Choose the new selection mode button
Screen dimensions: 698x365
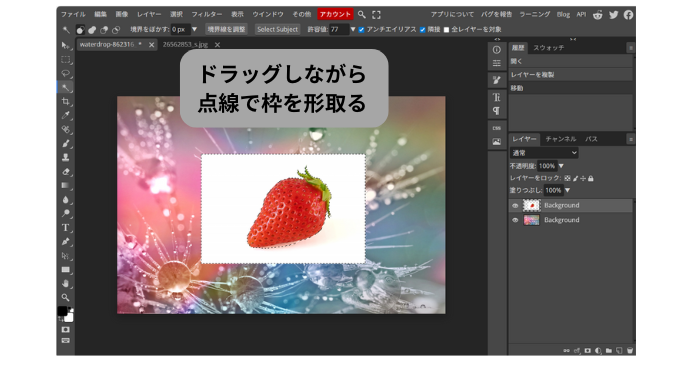click(80, 30)
